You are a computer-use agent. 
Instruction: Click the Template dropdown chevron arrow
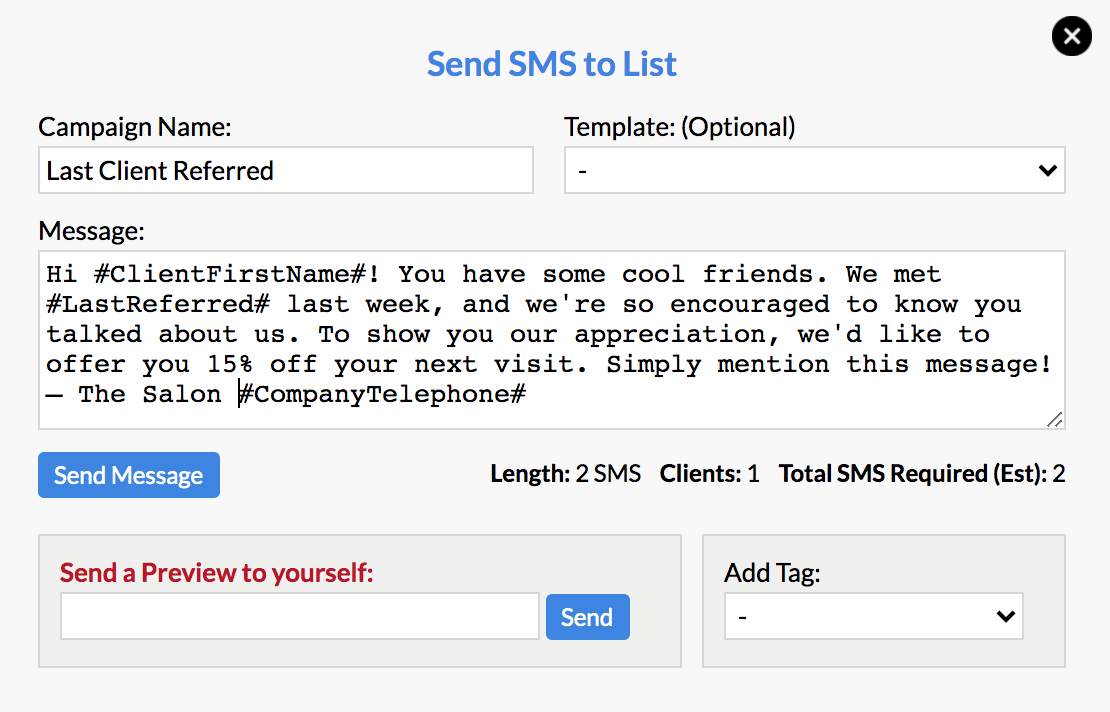[1048, 170]
